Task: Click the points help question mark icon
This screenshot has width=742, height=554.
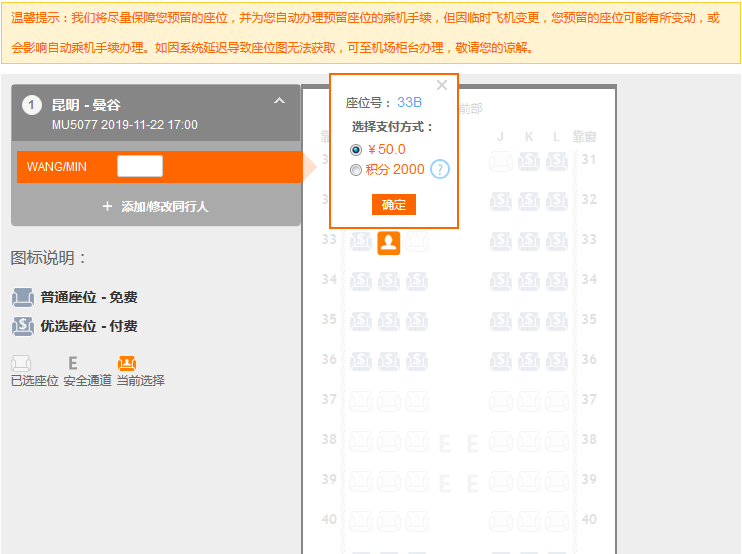Action: tap(440, 170)
